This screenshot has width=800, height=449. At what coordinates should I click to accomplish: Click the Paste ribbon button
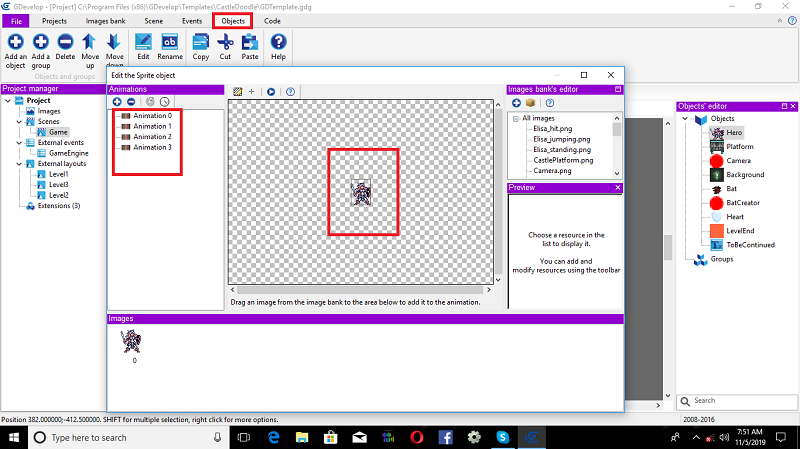[249, 47]
